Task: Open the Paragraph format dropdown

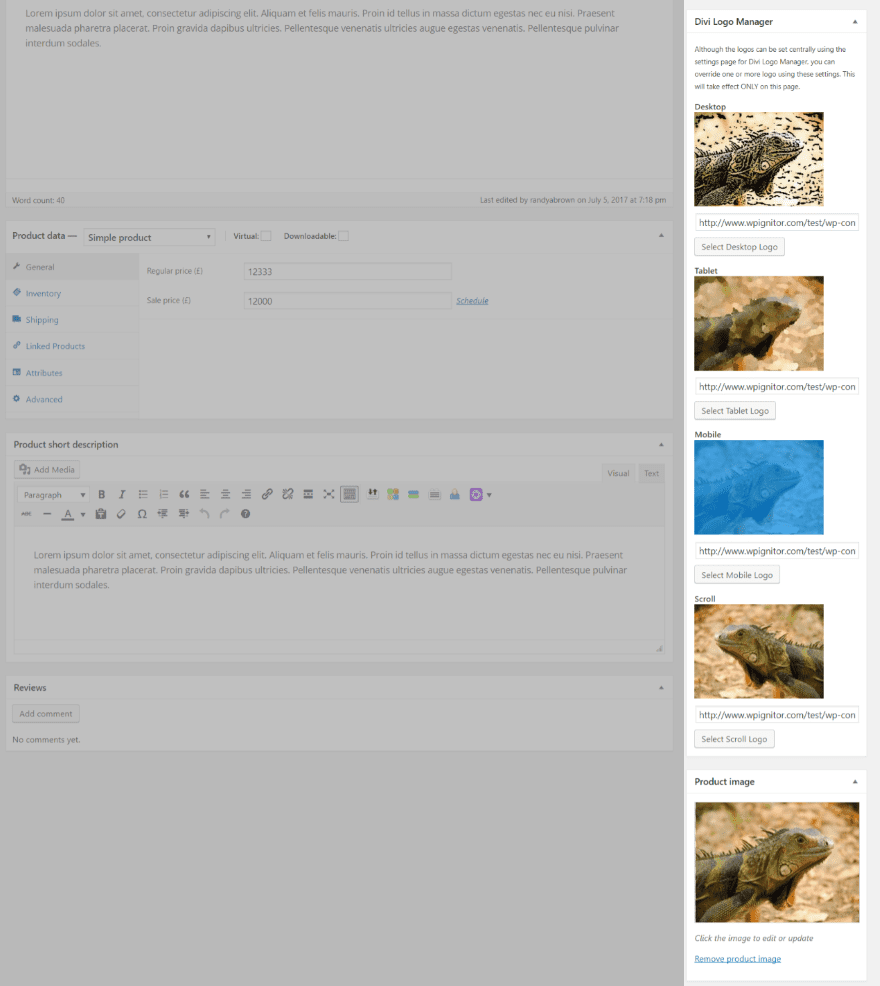Action: tap(54, 494)
